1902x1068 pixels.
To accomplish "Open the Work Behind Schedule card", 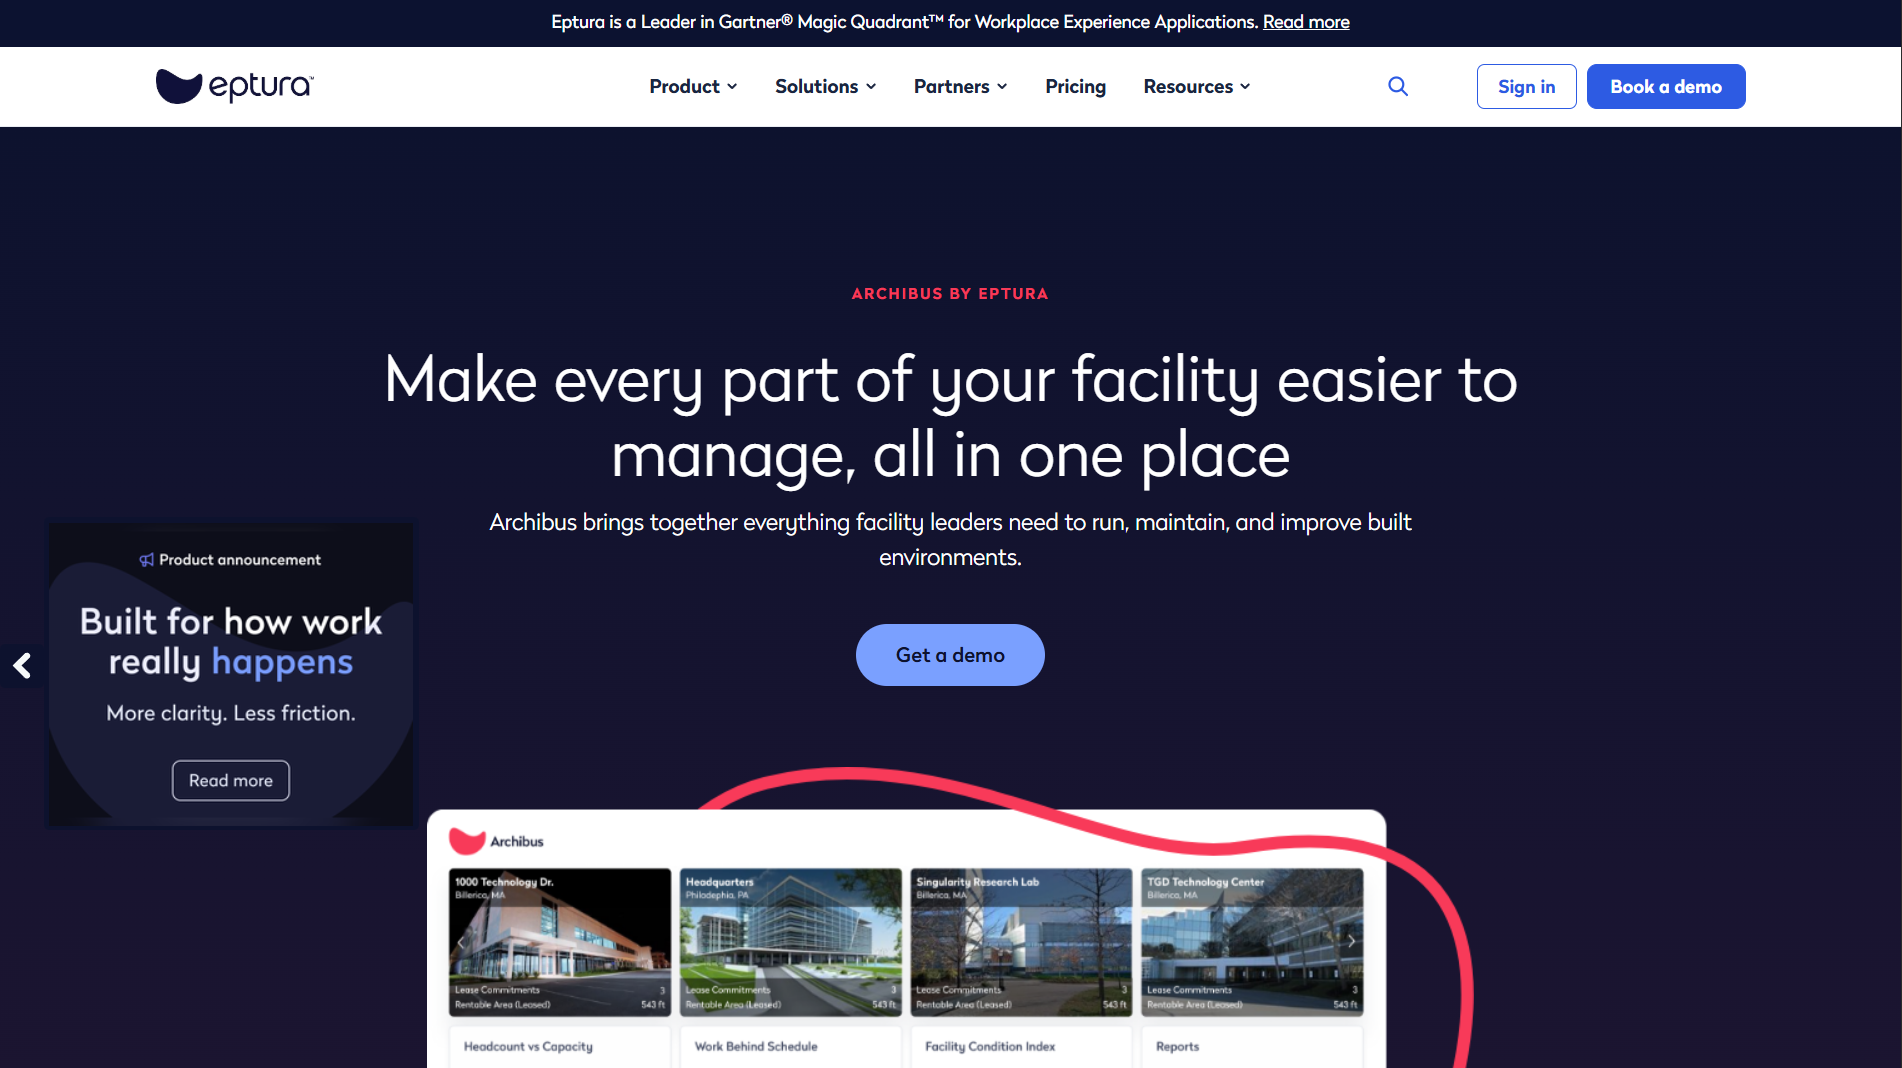I will click(791, 1046).
